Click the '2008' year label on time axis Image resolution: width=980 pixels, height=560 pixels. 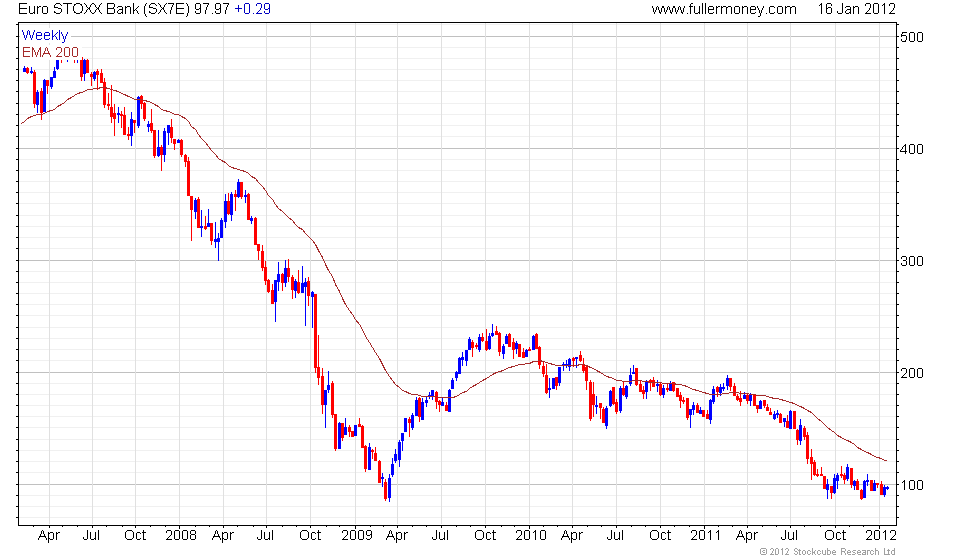(181, 536)
